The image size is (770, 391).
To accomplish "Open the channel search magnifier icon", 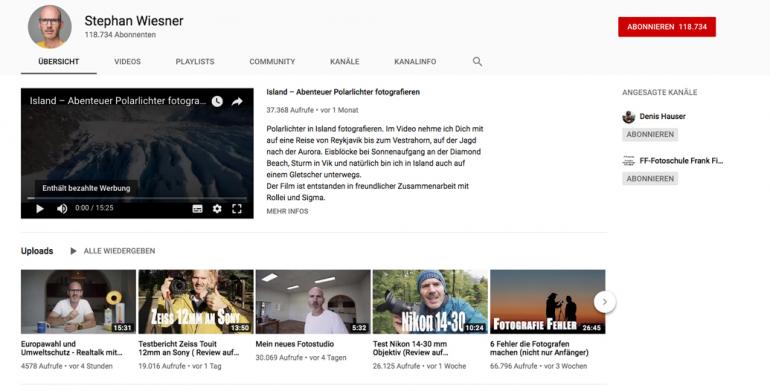I will click(x=477, y=62).
